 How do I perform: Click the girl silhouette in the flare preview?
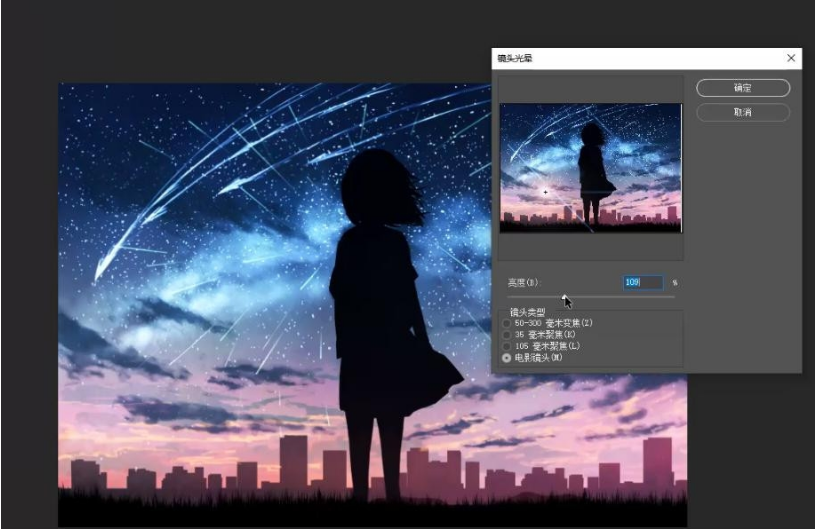[x=593, y=165]
